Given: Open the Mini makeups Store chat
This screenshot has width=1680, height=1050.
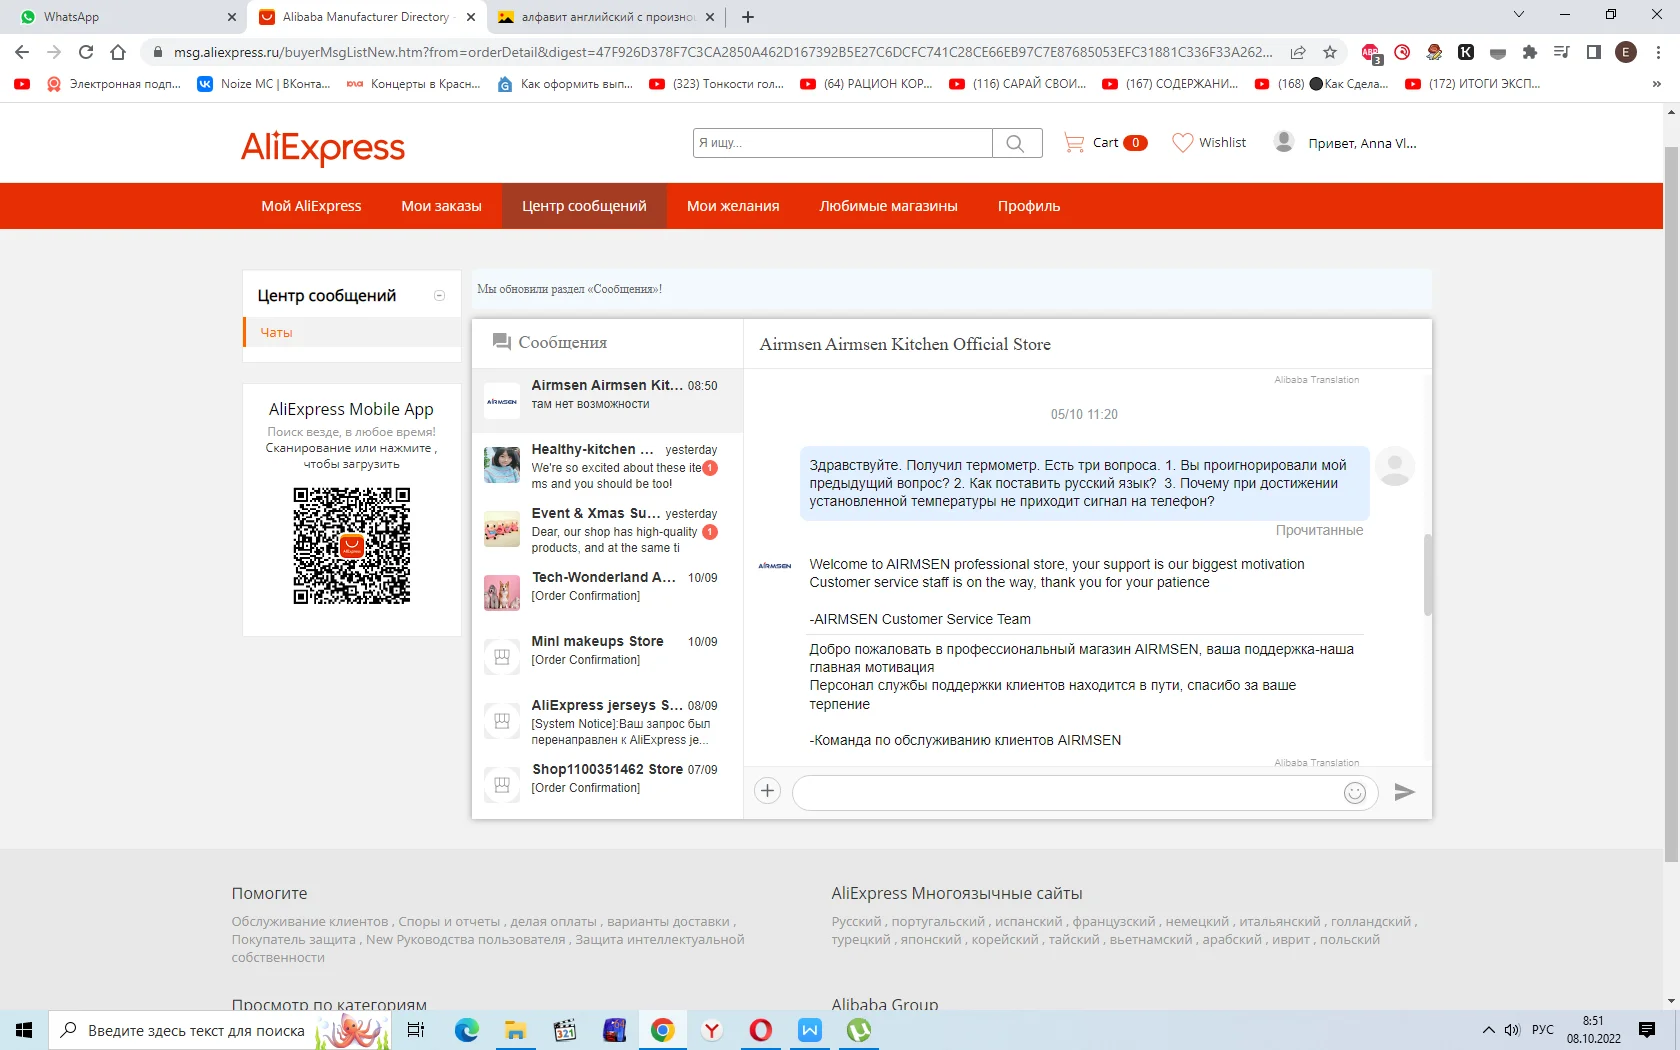Looking at the screenshot, I should pyautogui.click(x=608, y=658).
